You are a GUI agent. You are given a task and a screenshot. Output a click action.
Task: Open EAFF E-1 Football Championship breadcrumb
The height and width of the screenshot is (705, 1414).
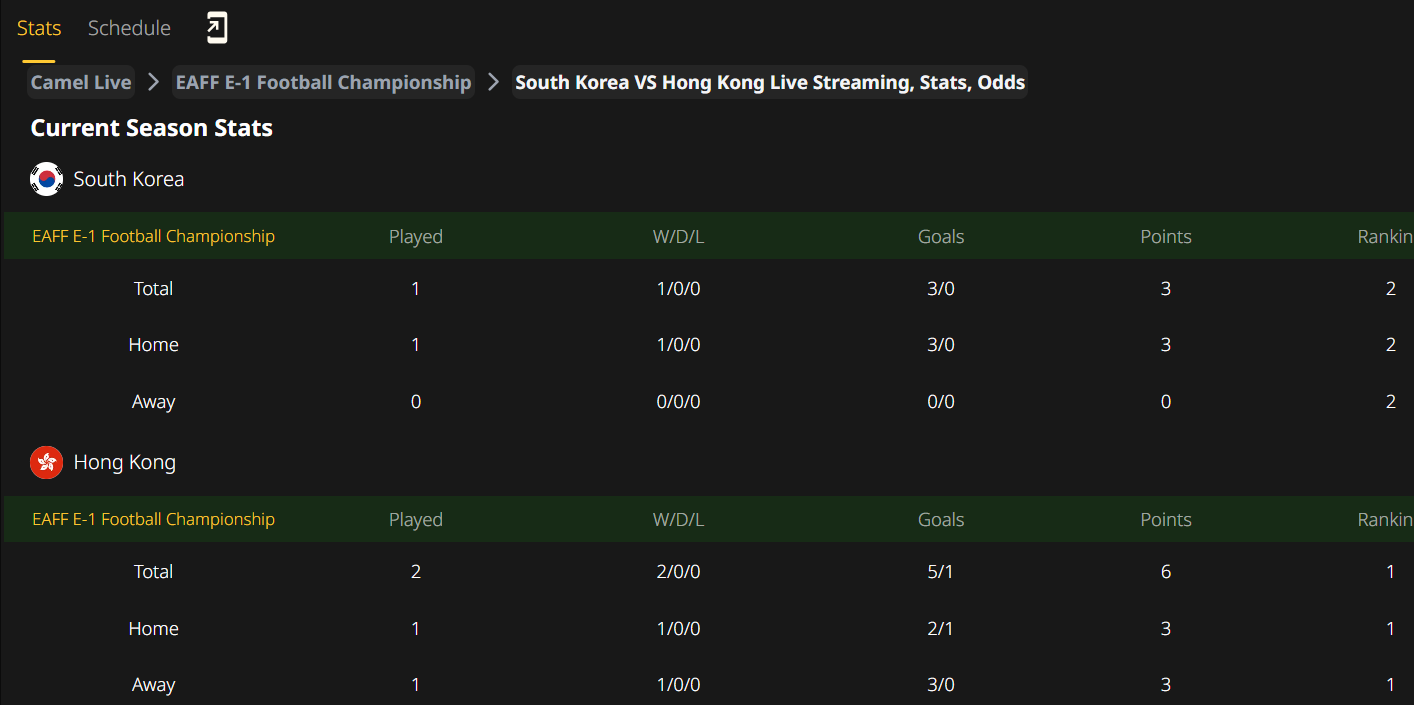(323, 82)
